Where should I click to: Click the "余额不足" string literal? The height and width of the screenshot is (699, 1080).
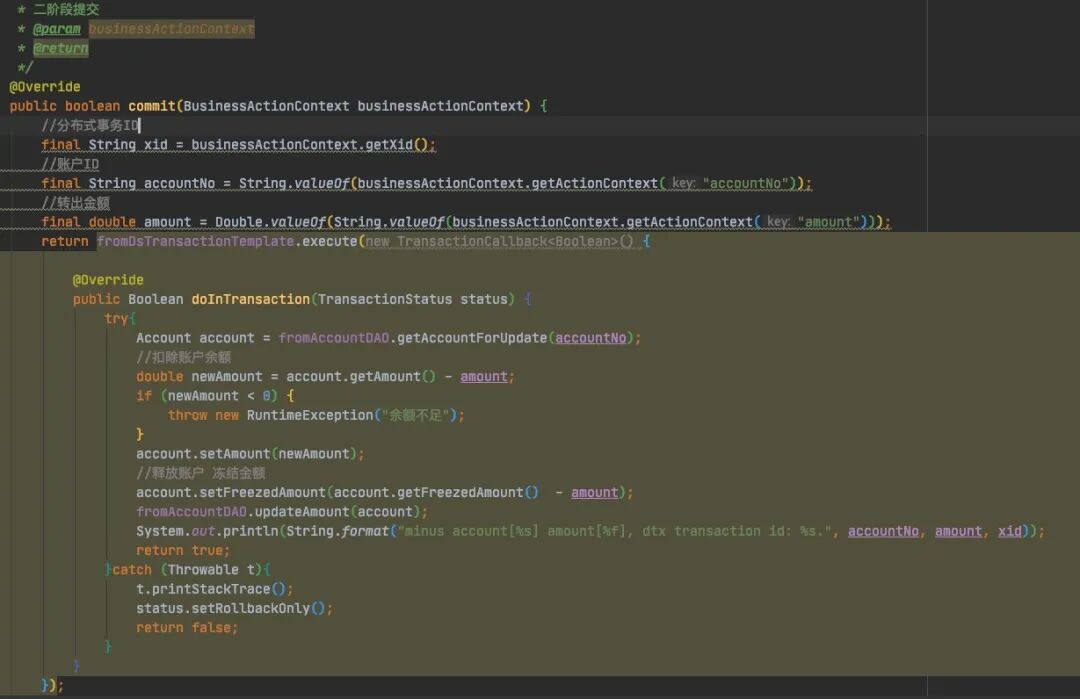pyautogui.click(x=419, y=415)
